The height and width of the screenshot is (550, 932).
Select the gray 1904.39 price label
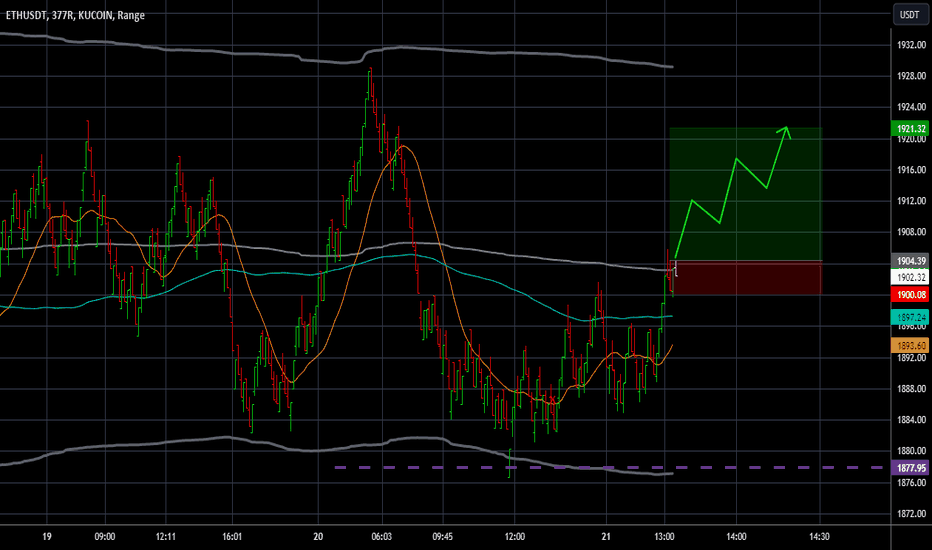(911, 260)
